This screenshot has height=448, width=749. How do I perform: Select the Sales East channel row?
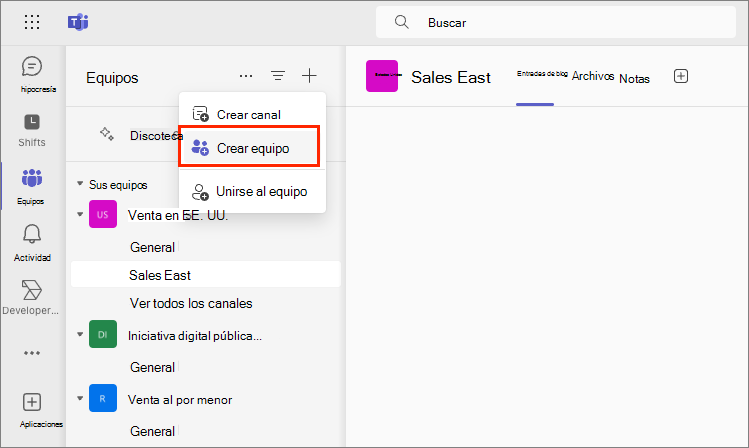(206, 275)
